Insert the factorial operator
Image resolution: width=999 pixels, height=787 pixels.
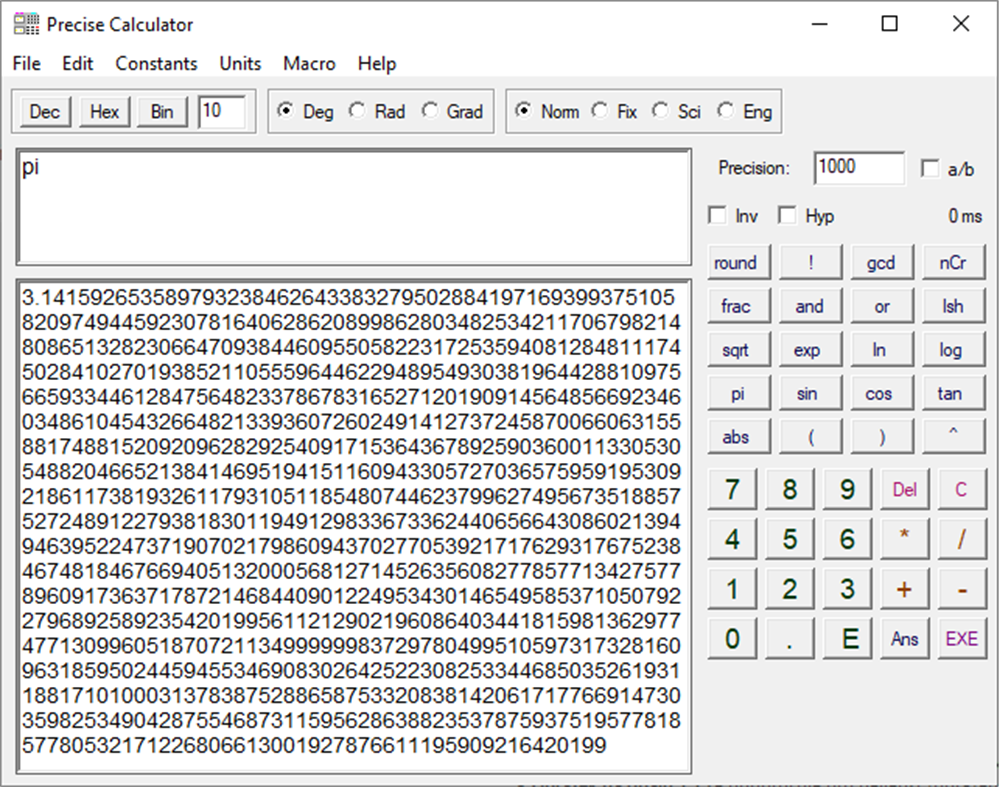click(810, 261)
